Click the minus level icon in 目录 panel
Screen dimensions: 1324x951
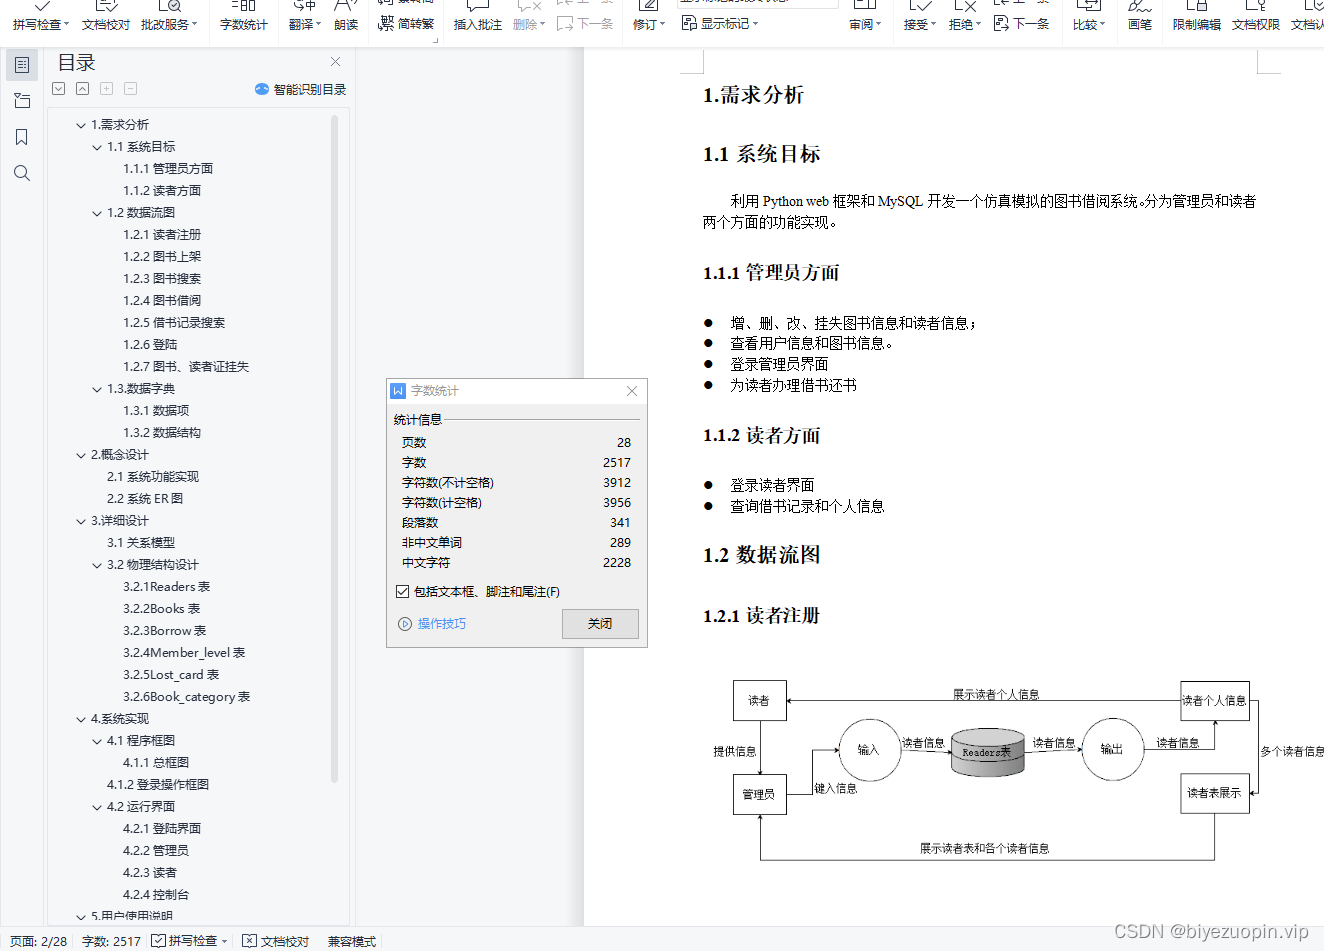(x=130, y=89)
